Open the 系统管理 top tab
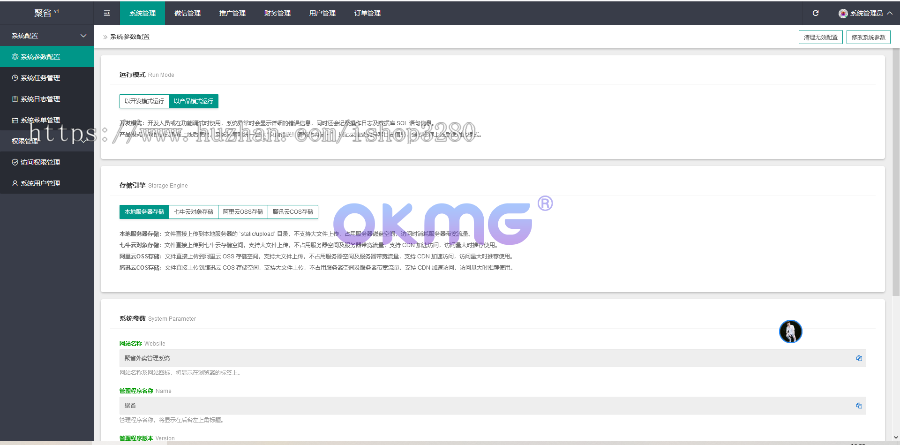The height and width of the screenshot is (445, 900). [142, 13]
